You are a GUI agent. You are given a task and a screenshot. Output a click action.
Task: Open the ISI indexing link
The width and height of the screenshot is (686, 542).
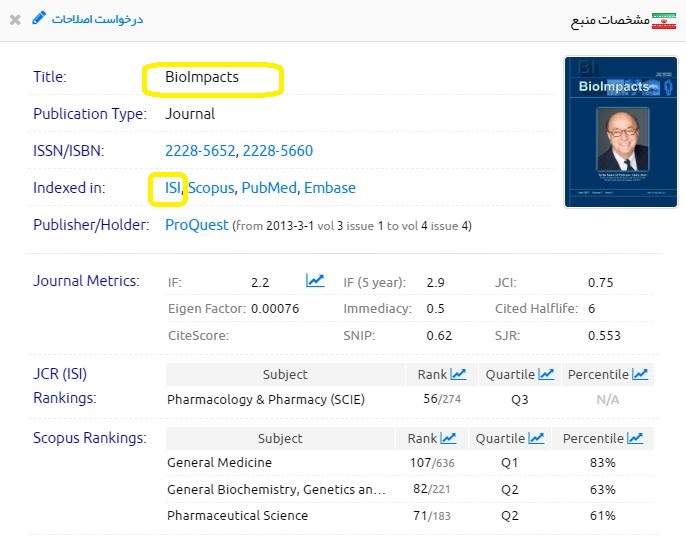tap(173, 188)
